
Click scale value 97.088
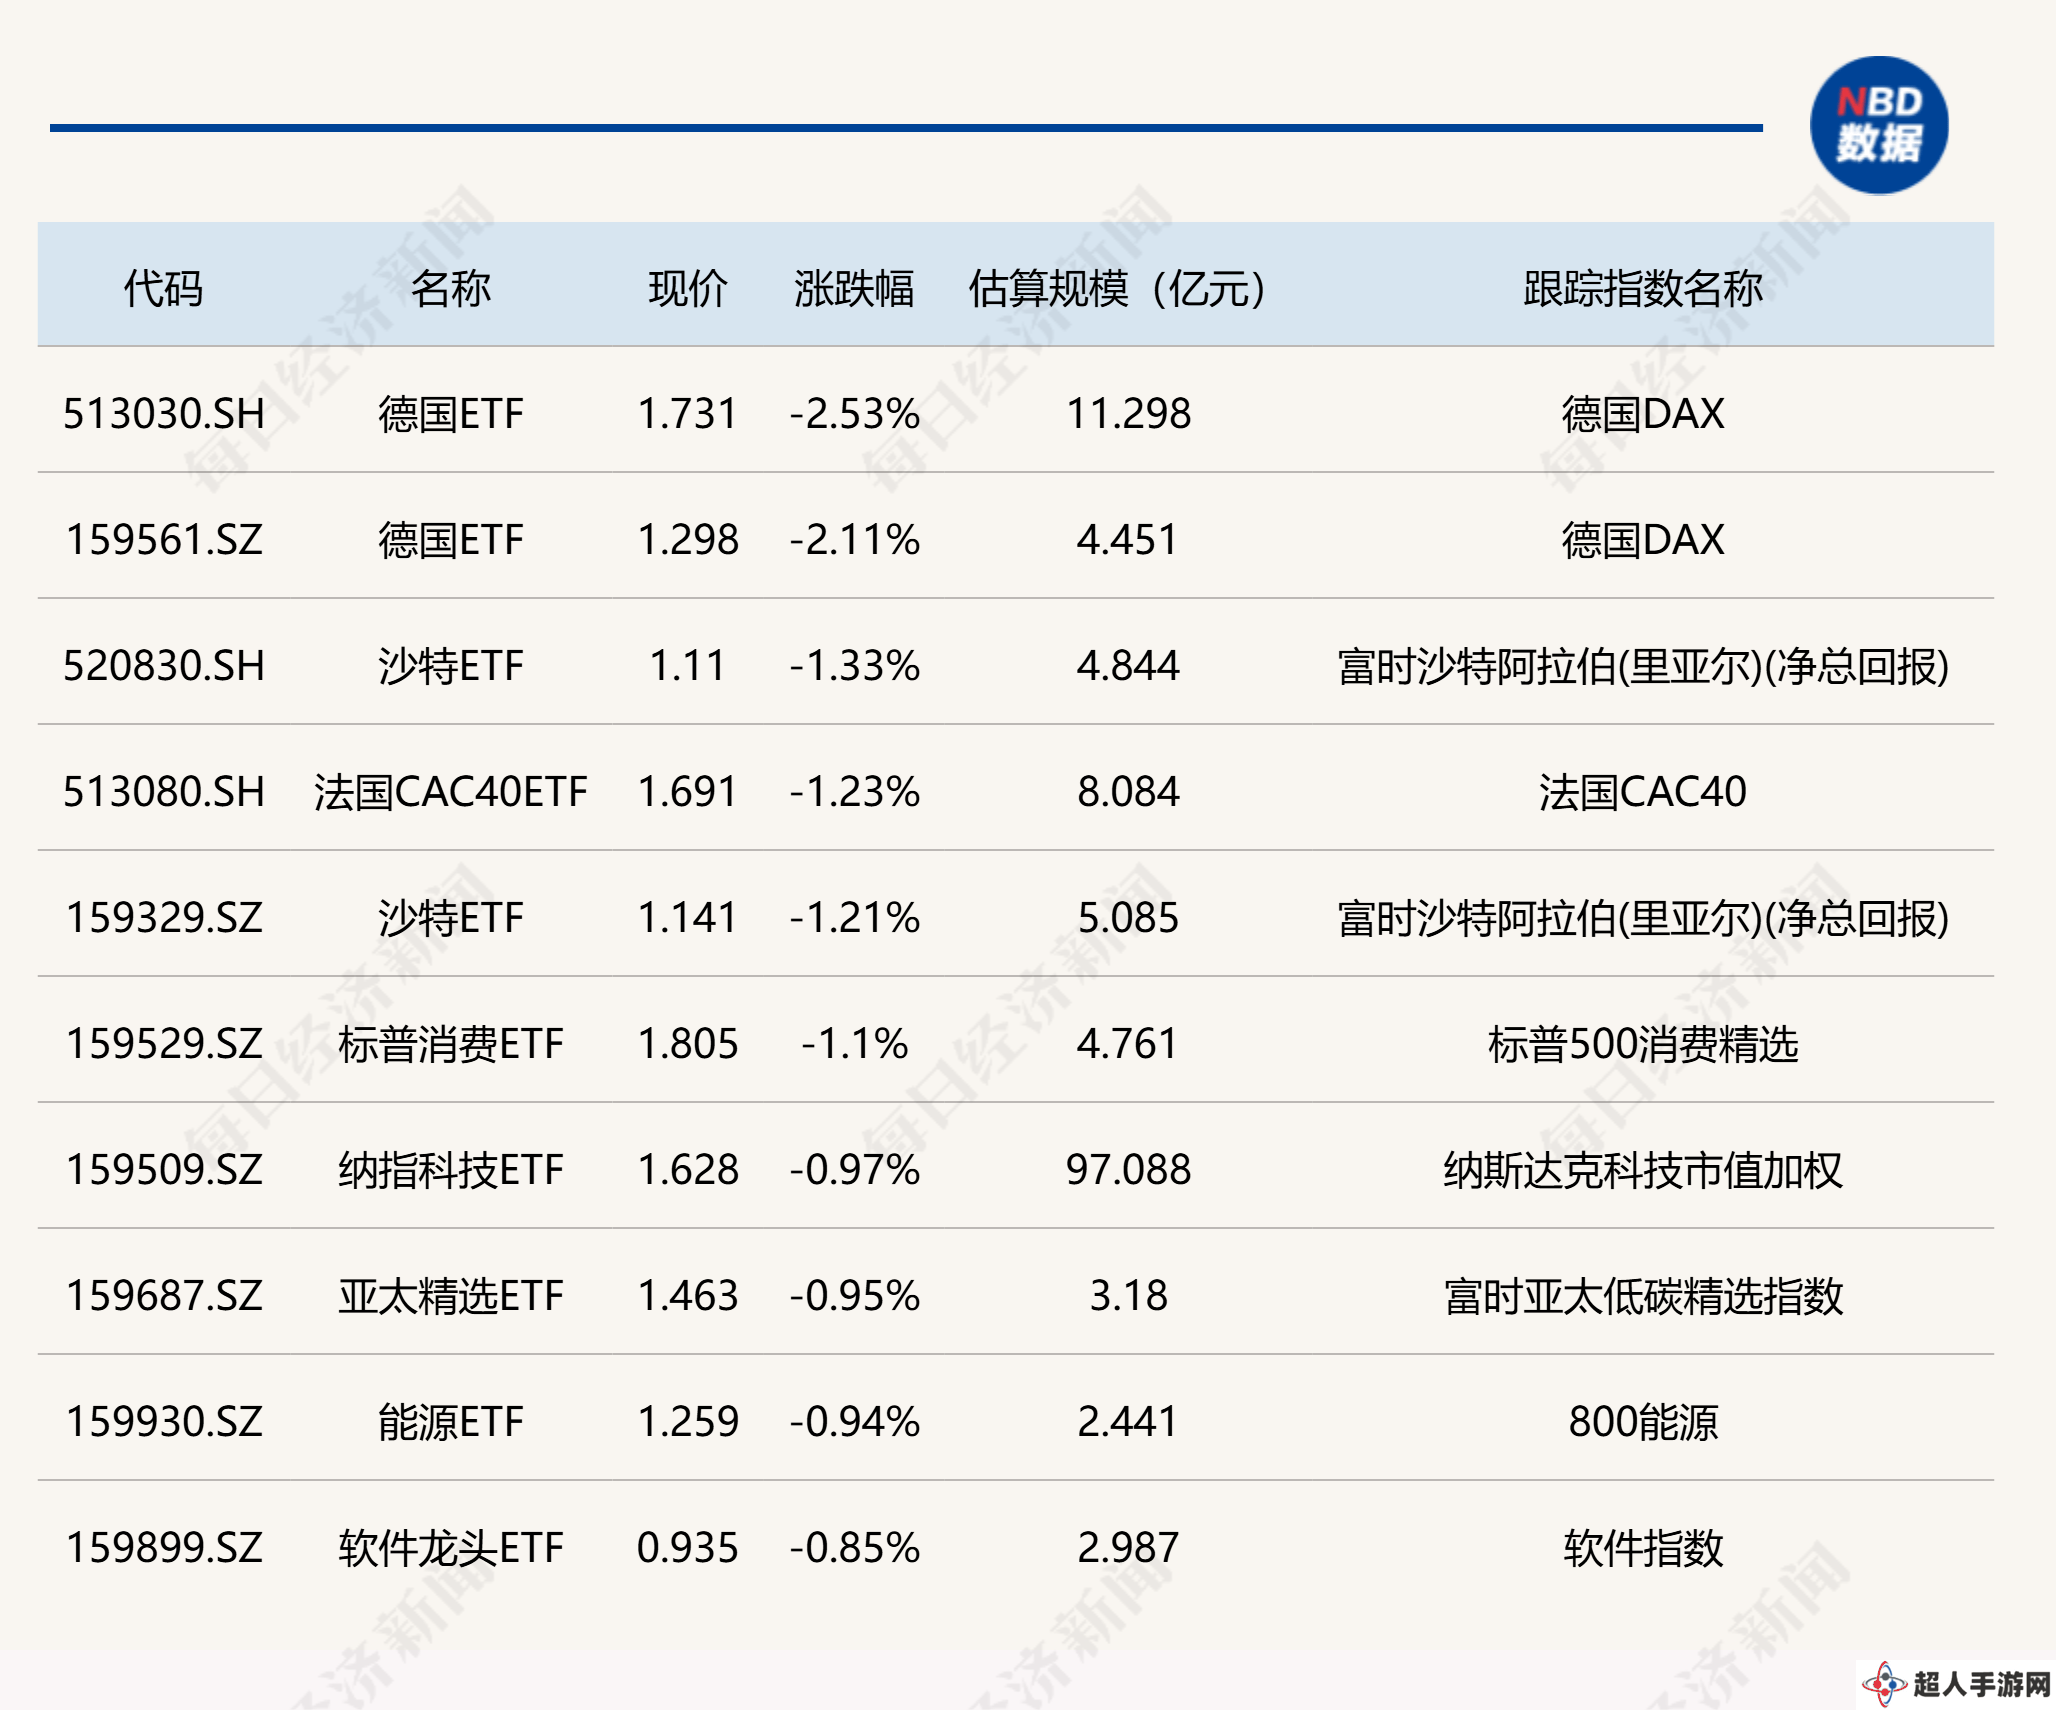(x=1128, y=1169)
